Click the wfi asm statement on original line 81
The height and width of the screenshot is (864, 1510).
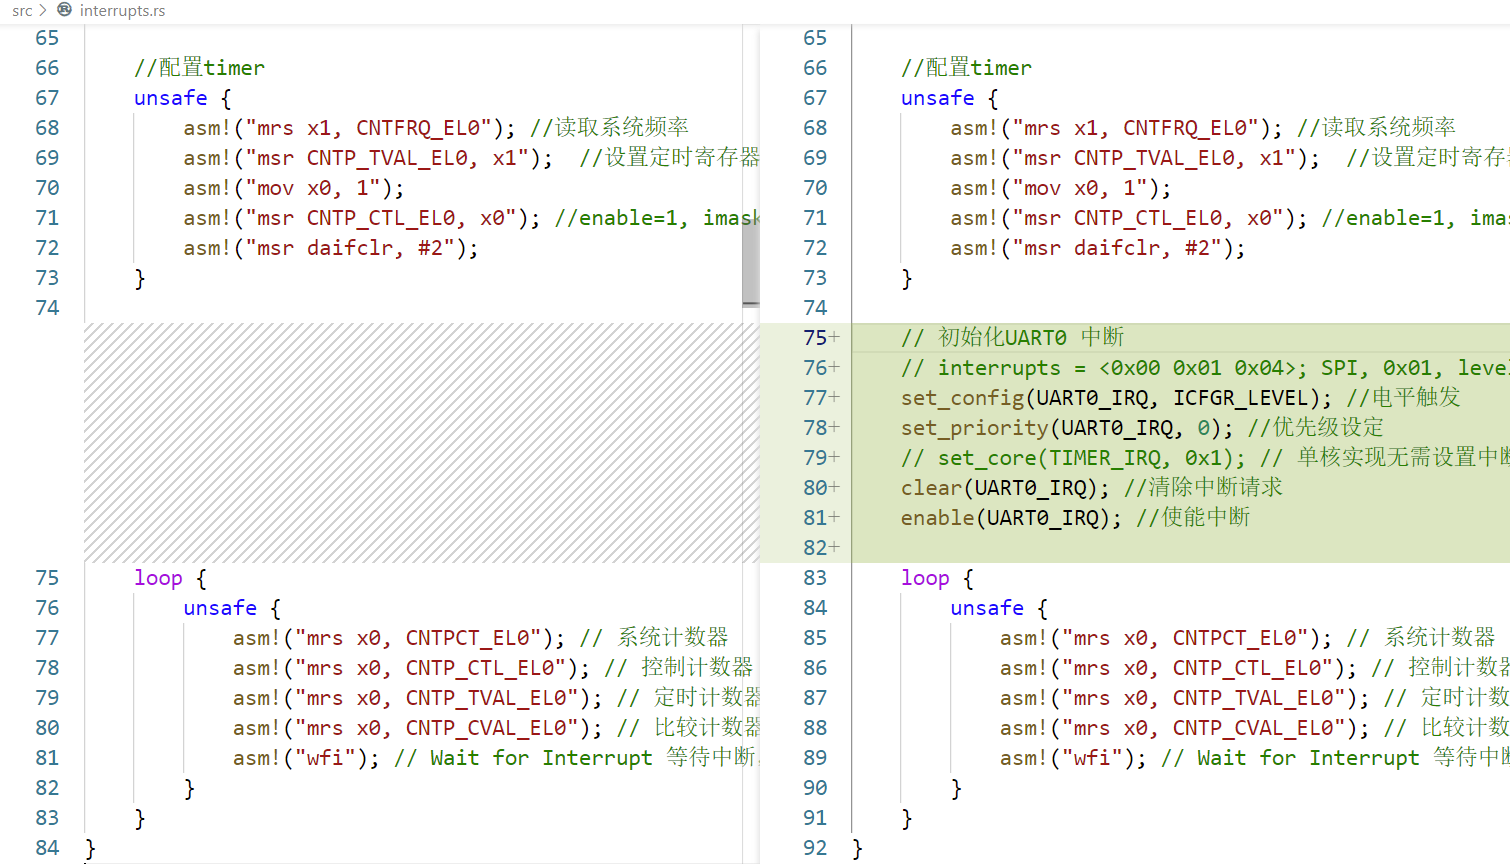coord(306,758)
